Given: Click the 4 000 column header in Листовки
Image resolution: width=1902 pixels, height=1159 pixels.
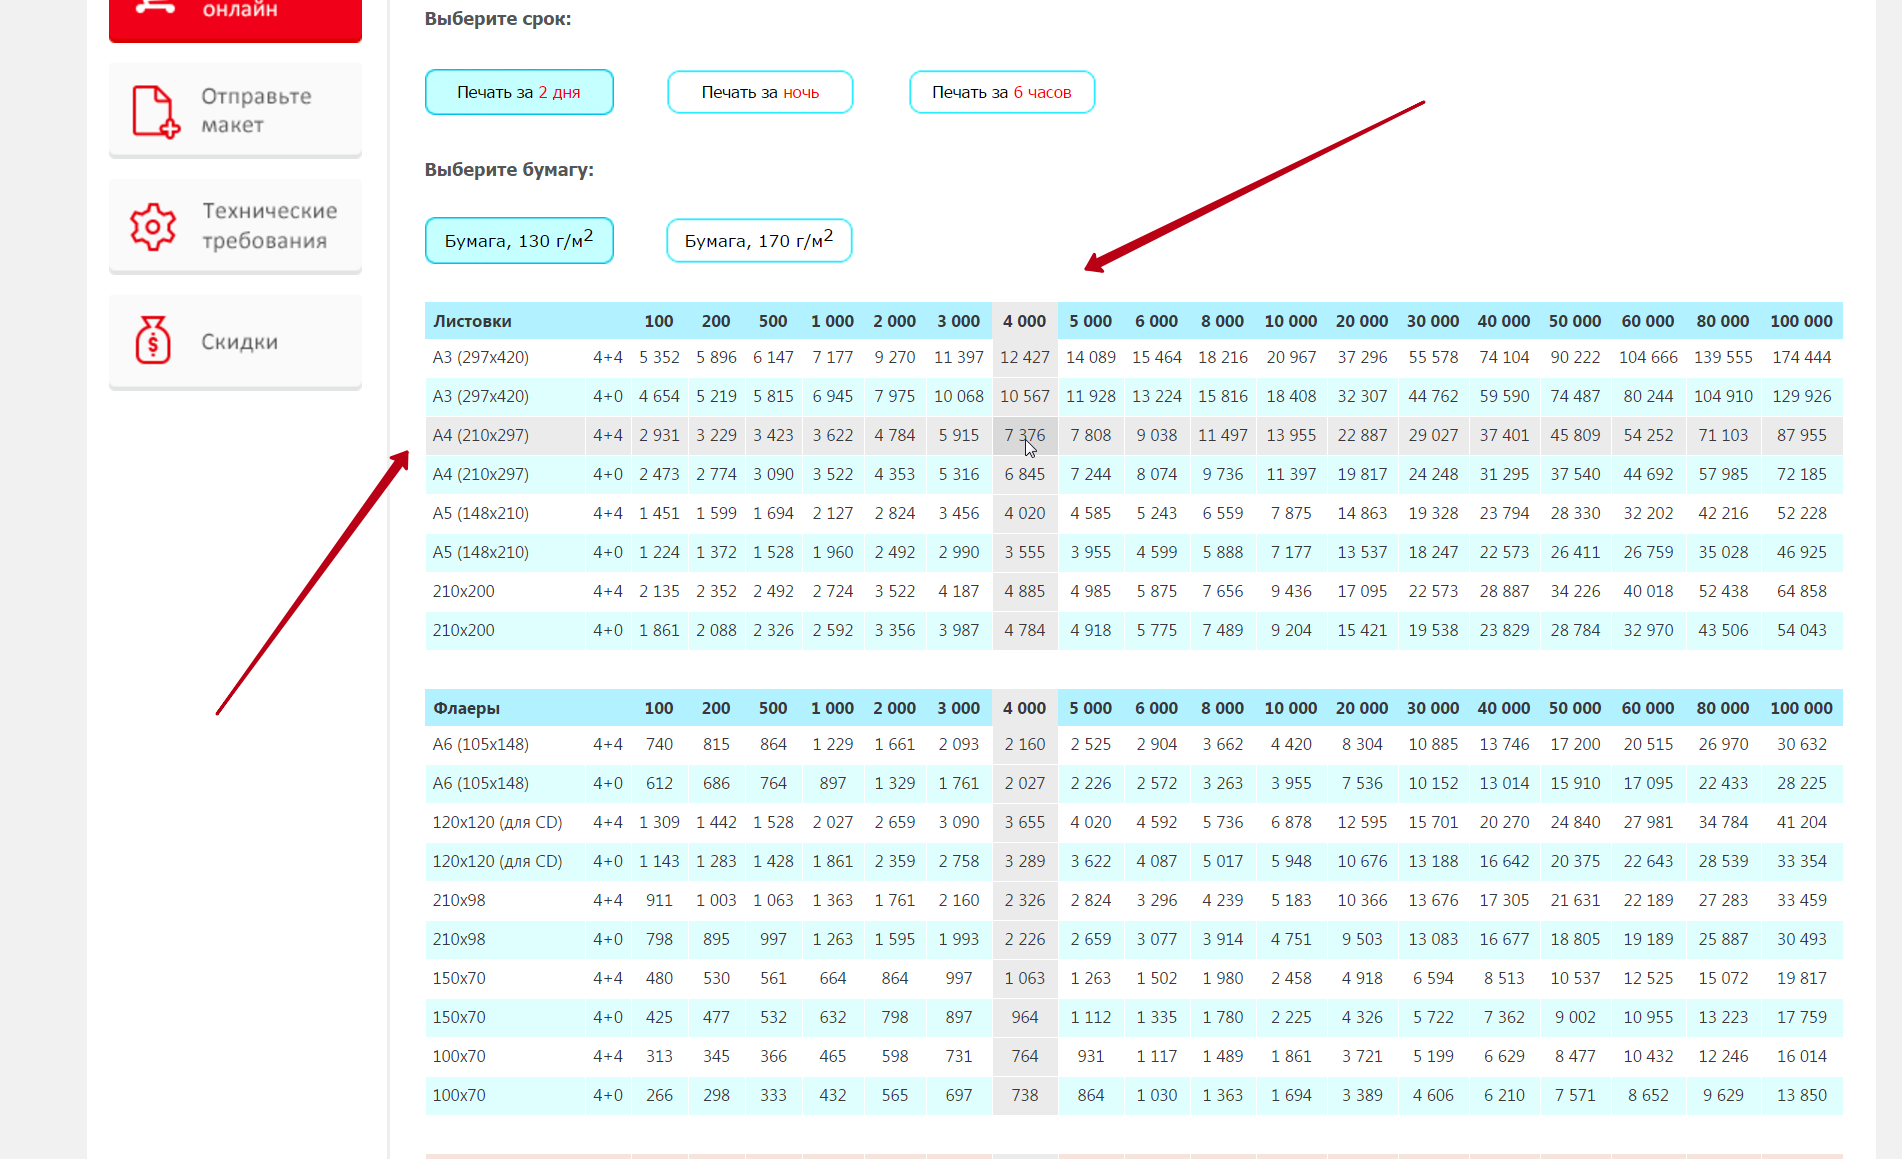Looking at the screenshot, I should click(x=1024, y=321).
